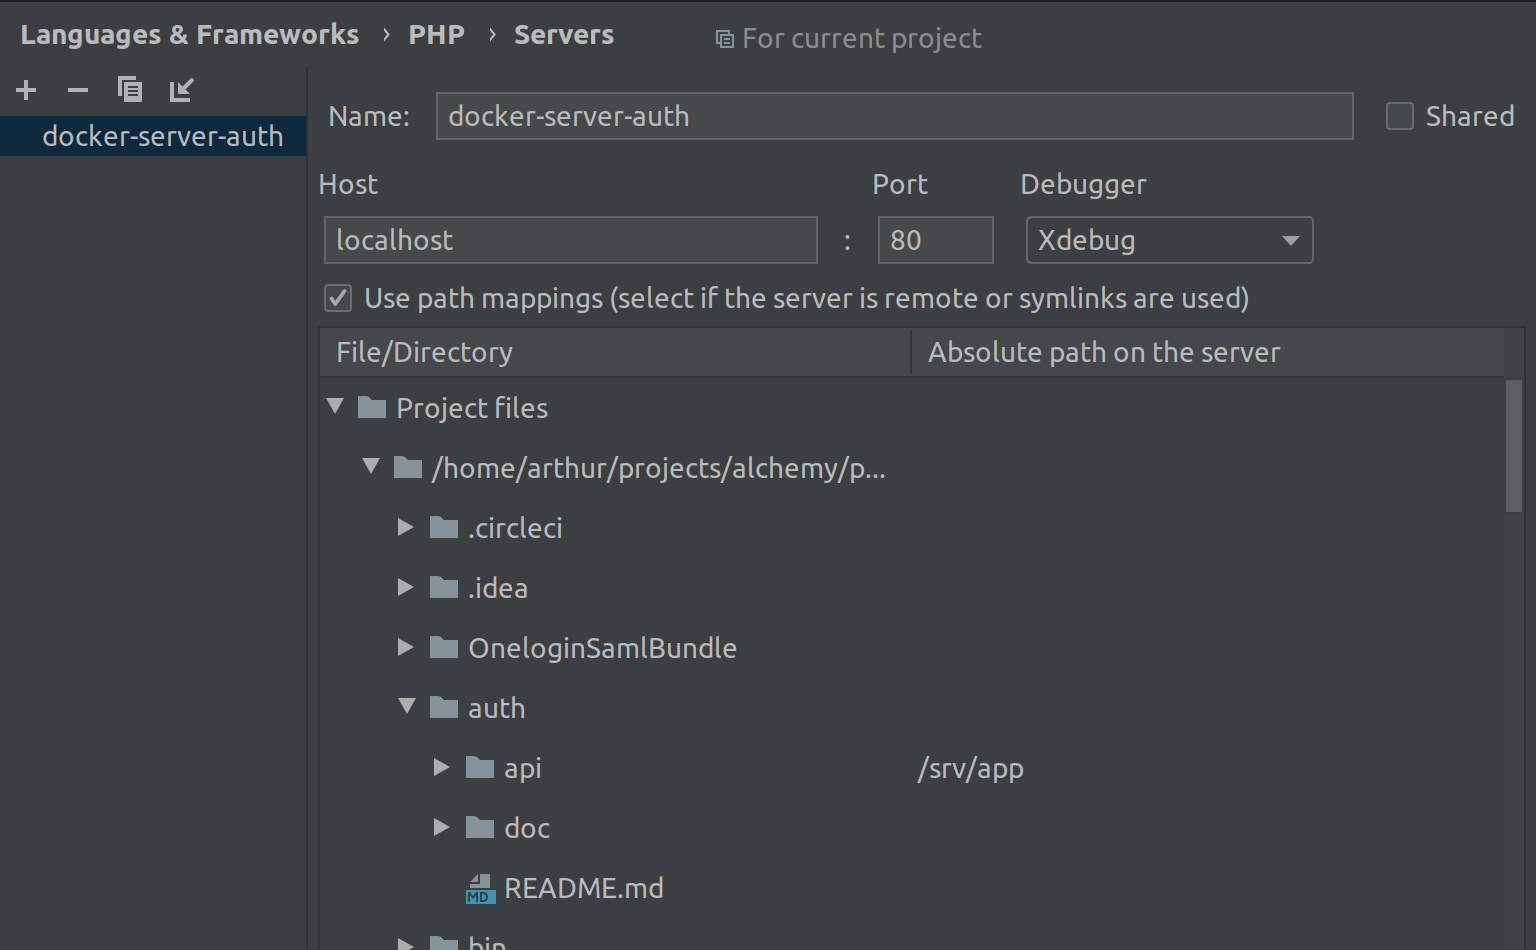Screen dimensions: 1536x950
Task: Click Absolute path on the server header
Action: coord(1208,352)
